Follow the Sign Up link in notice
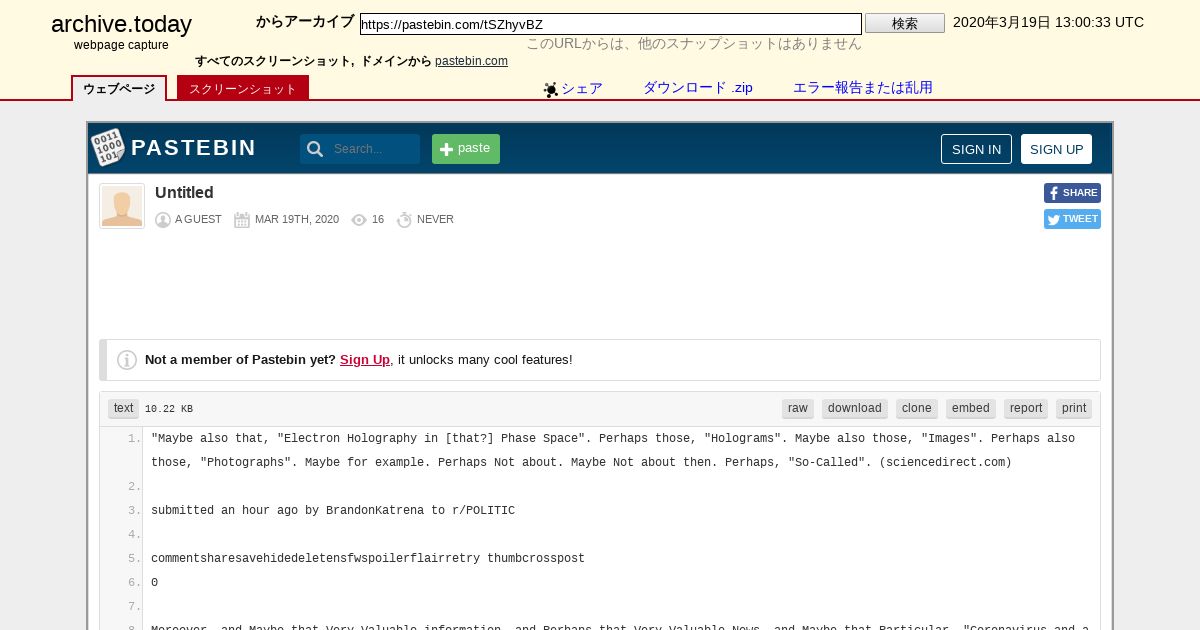 pyautogui.click(x=365, y=360)
